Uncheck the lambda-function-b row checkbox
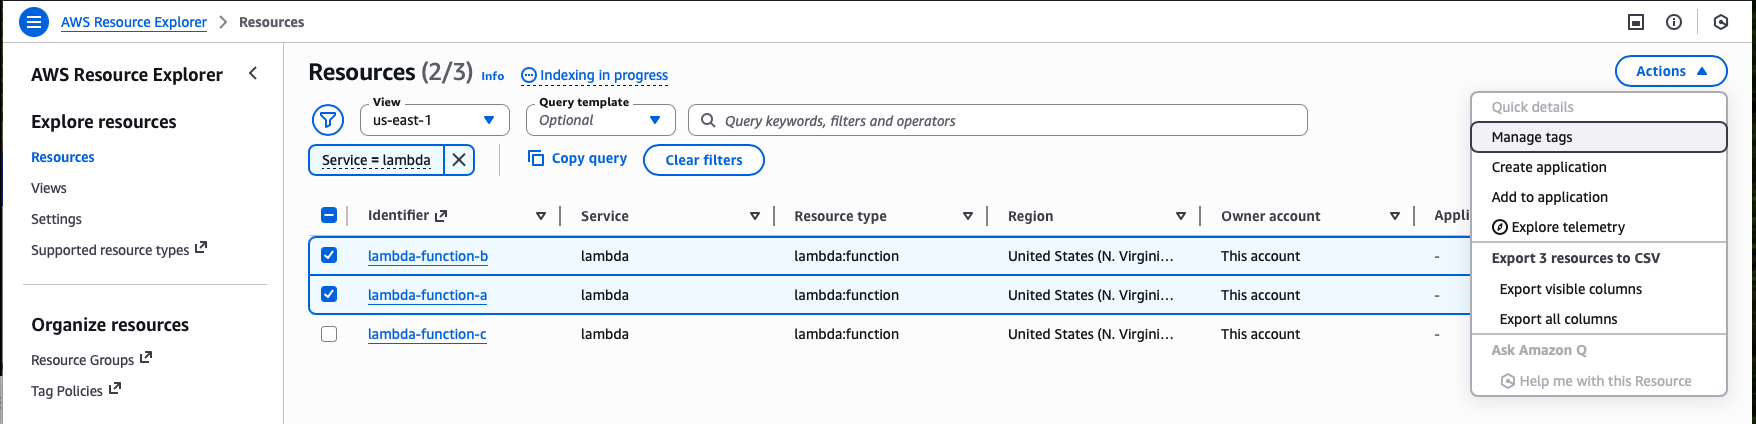Viewport: 1756px width, 424px height. (329, 255)
